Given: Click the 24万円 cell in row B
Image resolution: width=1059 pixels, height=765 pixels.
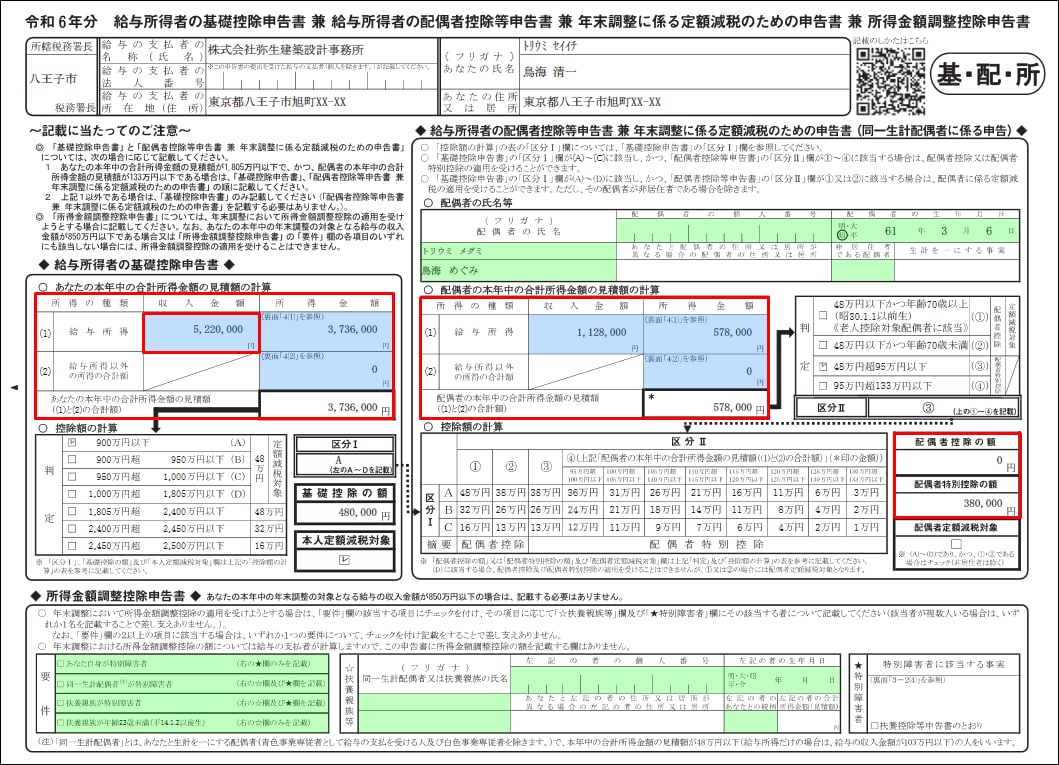Looking at the screenshot, I should pos(582,510).
